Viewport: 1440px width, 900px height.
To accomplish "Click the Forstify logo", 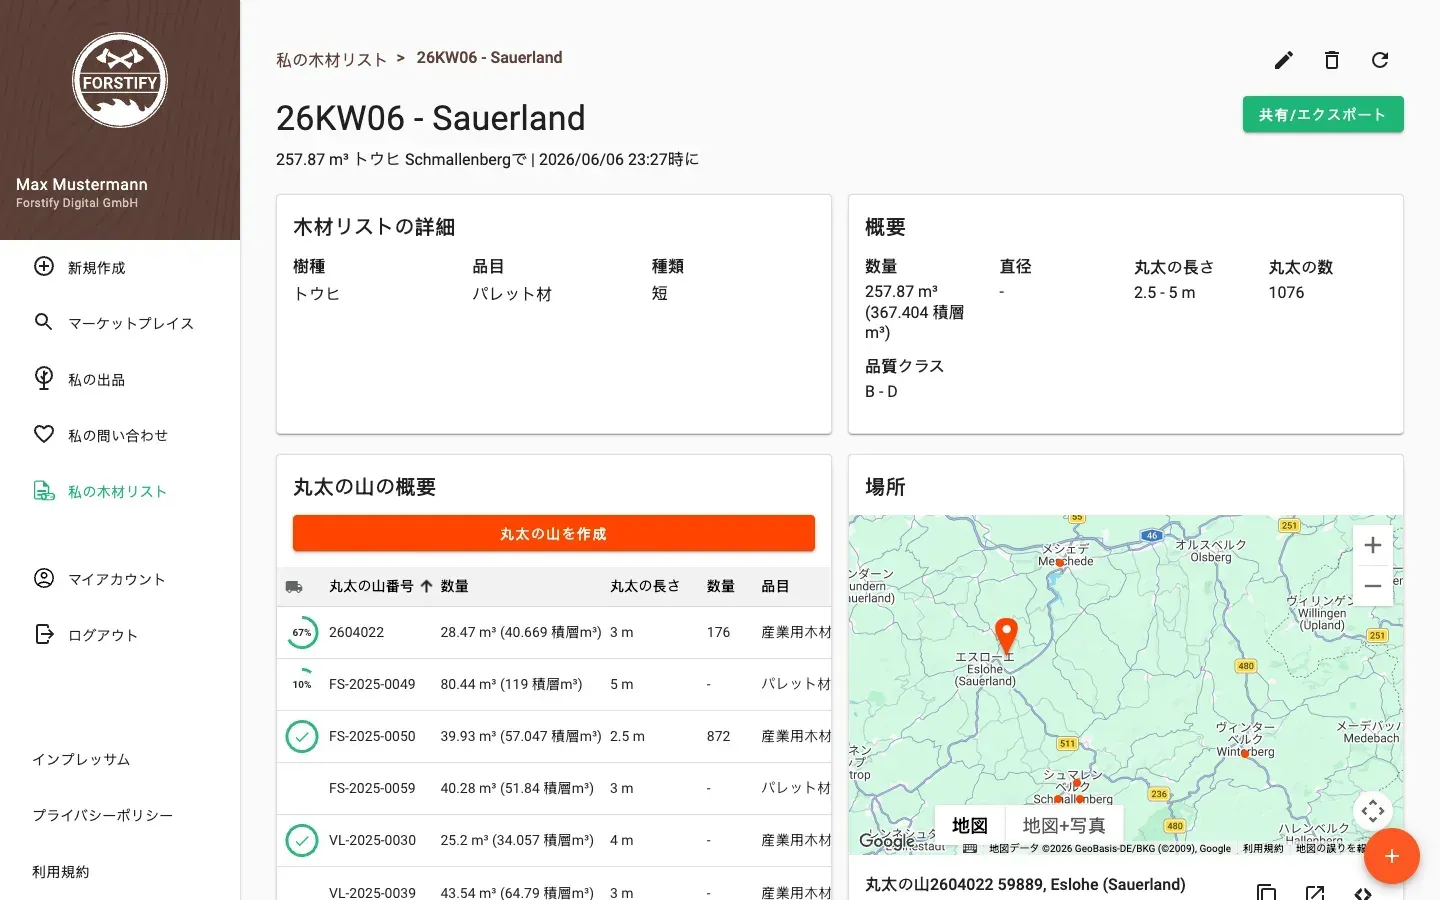I will pos(120,80).
